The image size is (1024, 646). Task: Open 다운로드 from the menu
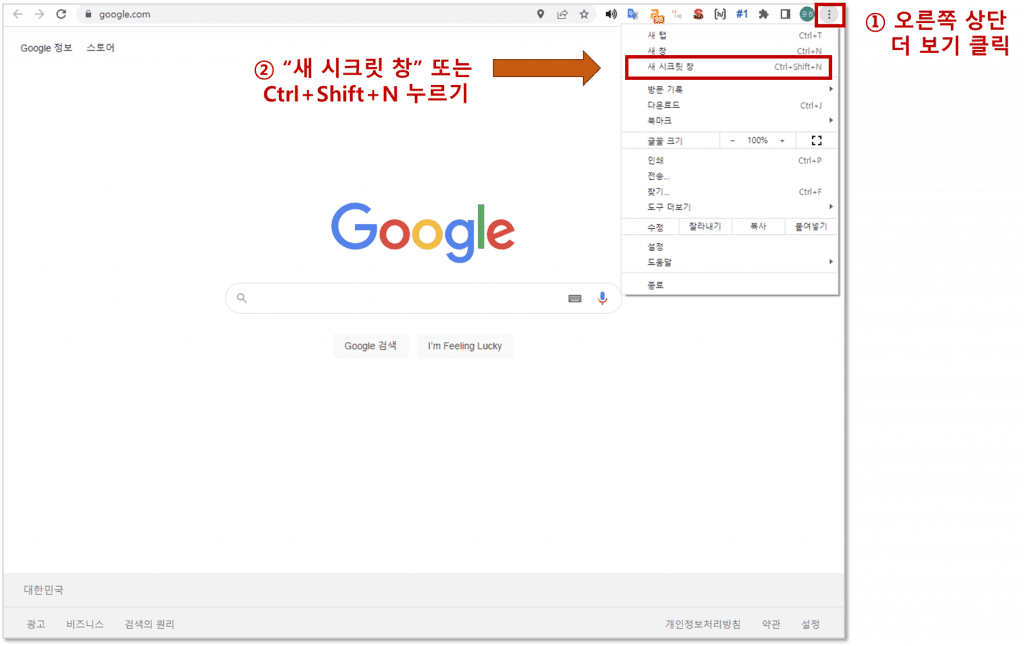pyautogui.click(x=730, y=105)
